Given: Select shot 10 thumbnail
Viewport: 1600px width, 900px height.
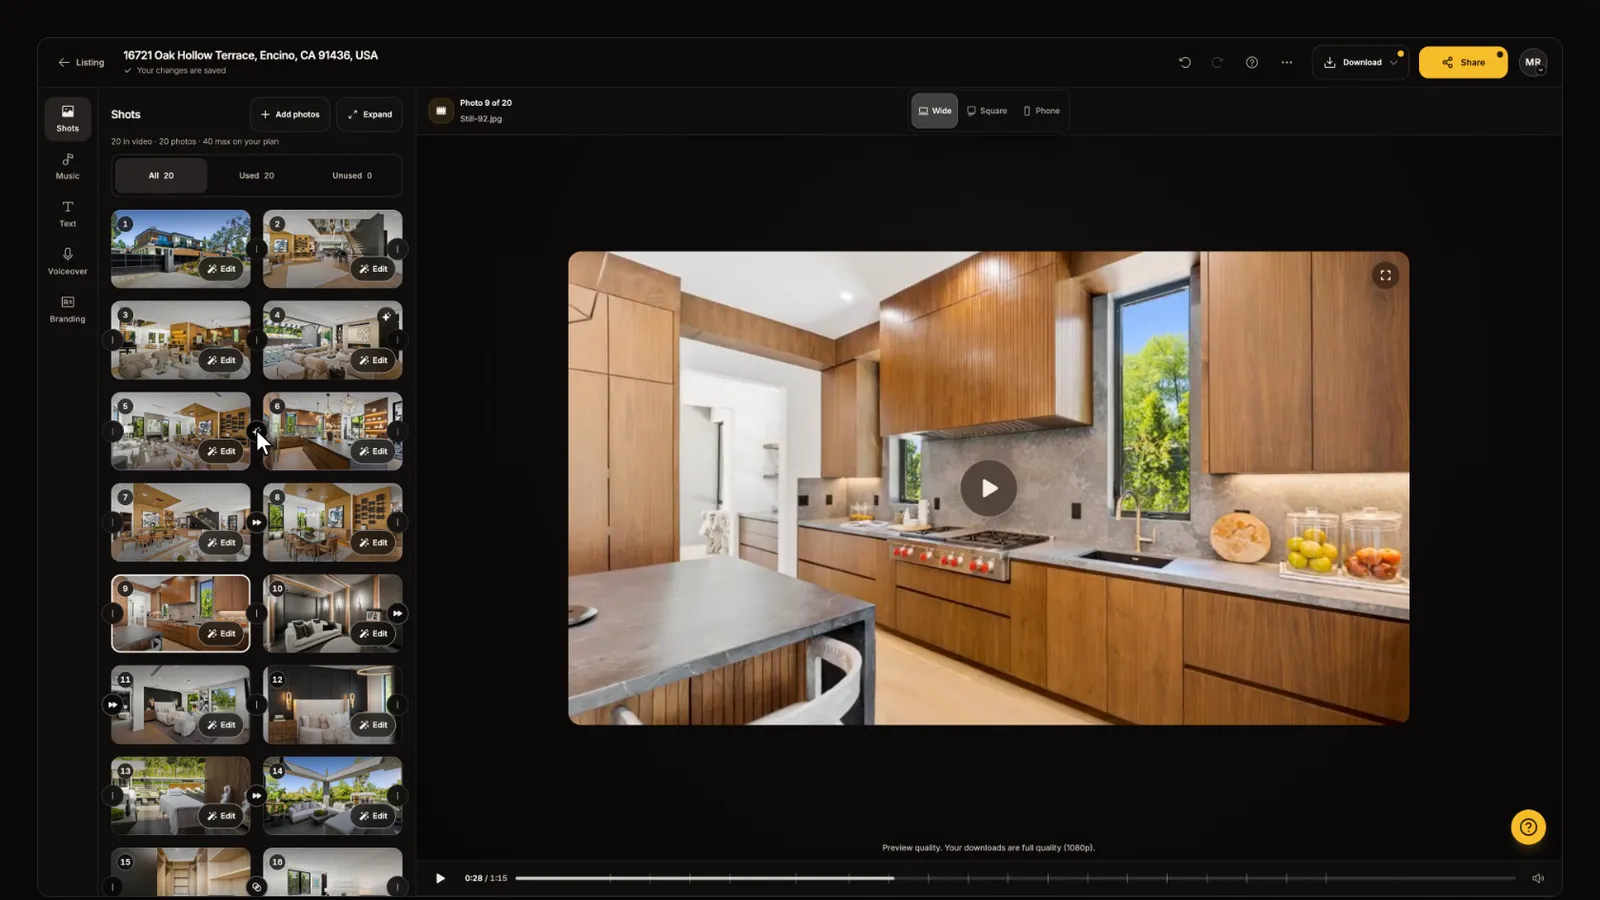Looking at the screenshot, I should 332,613.
